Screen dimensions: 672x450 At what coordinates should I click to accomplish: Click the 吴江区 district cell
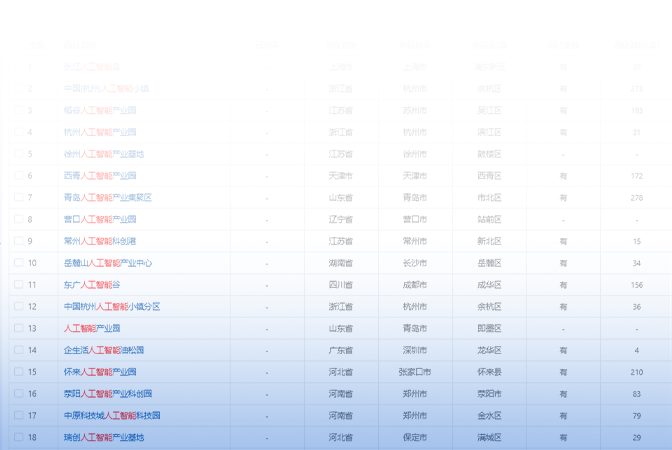point(489,111)
